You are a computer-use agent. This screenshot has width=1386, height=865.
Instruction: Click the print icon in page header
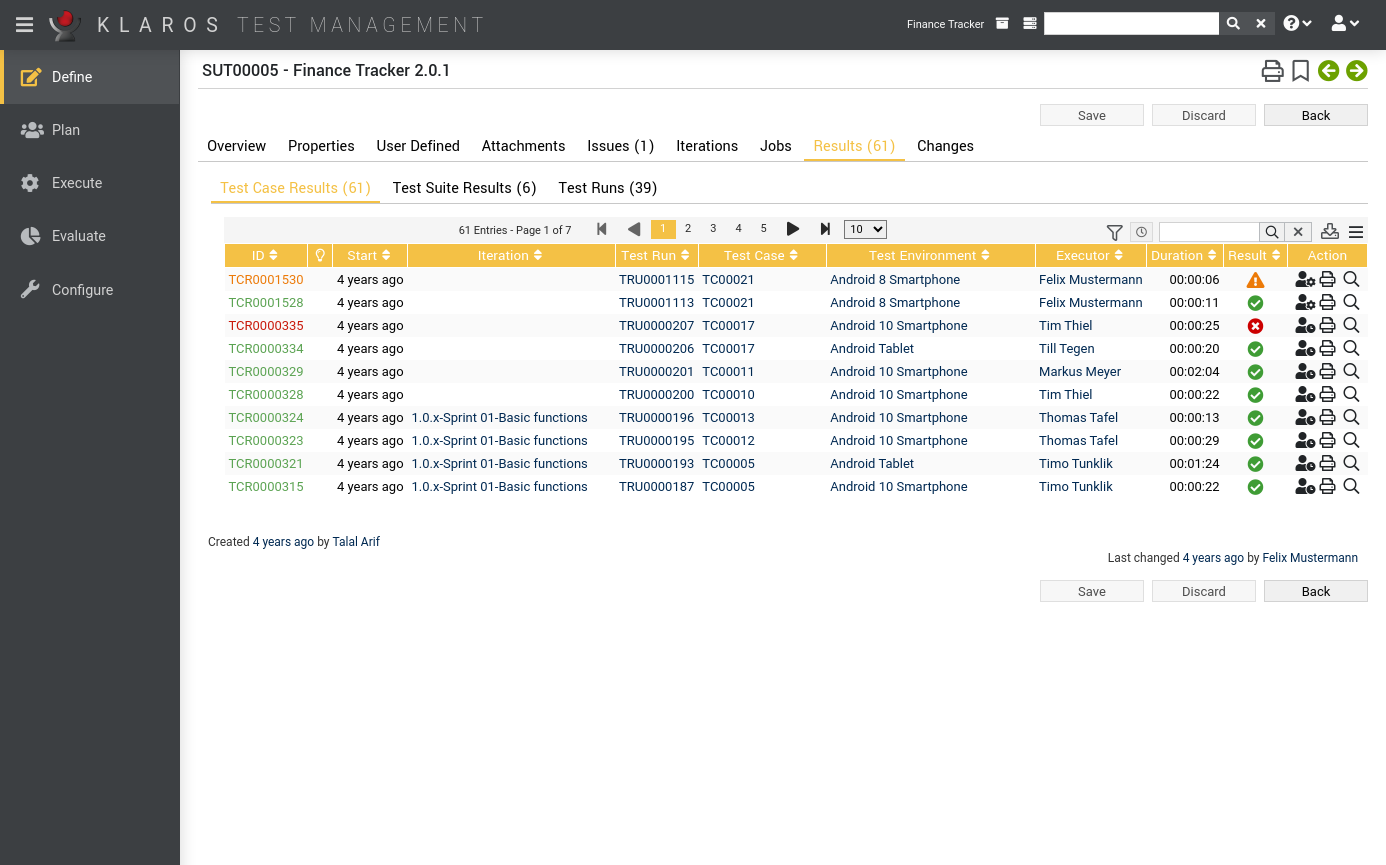[1272, 71]
